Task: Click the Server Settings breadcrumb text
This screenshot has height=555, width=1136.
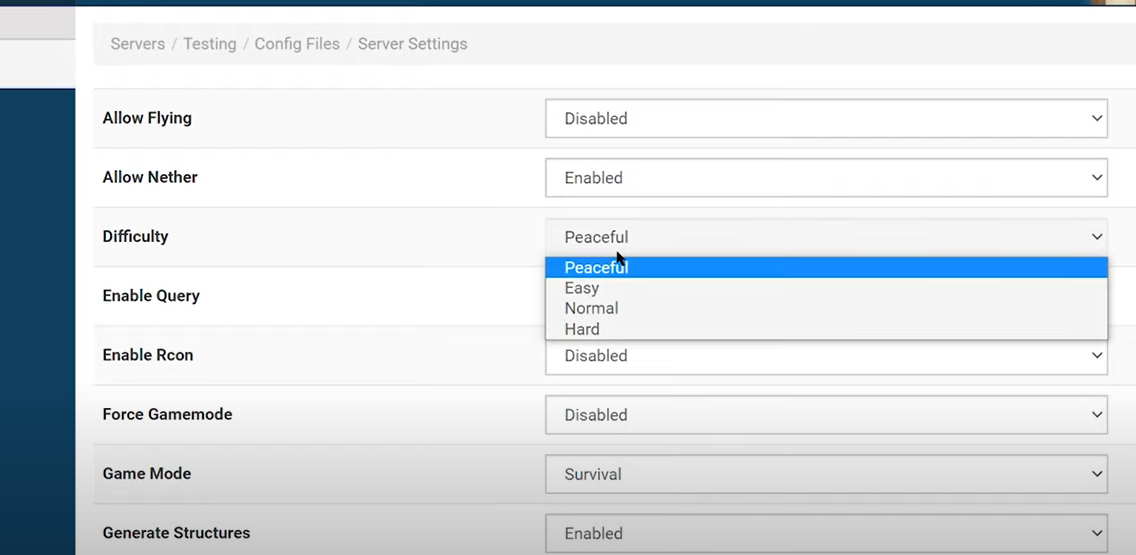Action: (x=412, y=44)
